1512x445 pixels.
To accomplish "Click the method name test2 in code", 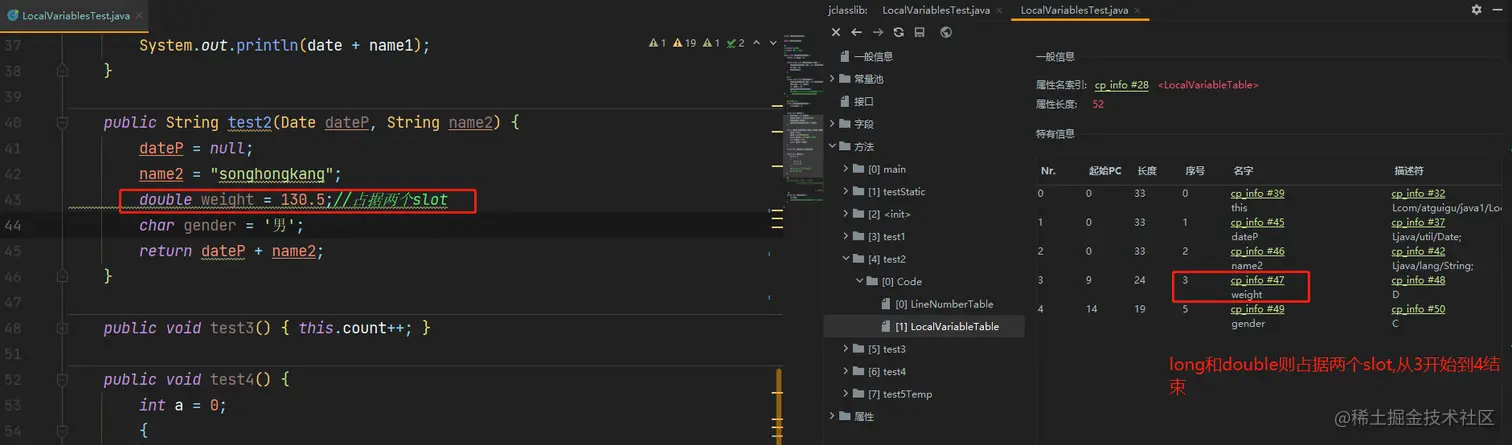I will click(x=250, y=122).
